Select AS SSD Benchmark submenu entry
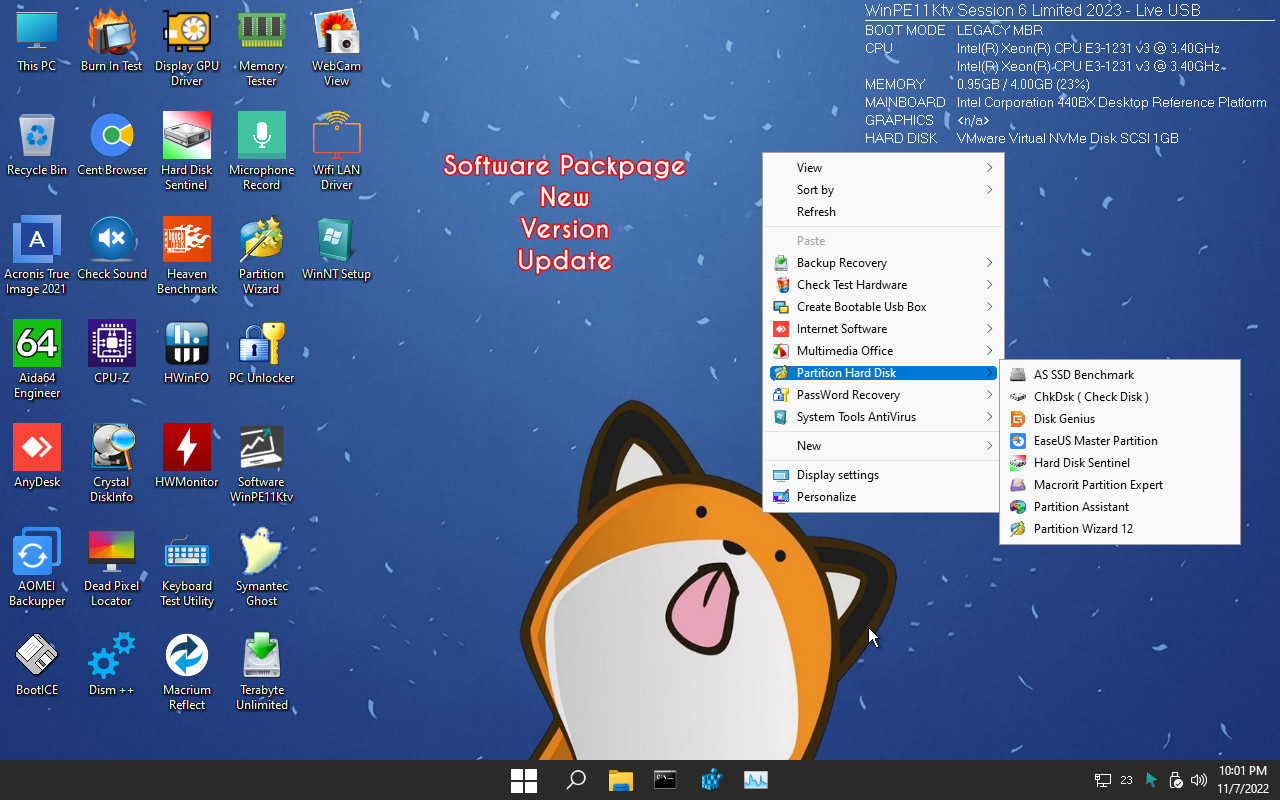The width and height of the screenshot is (1280, 800). 1084,375
